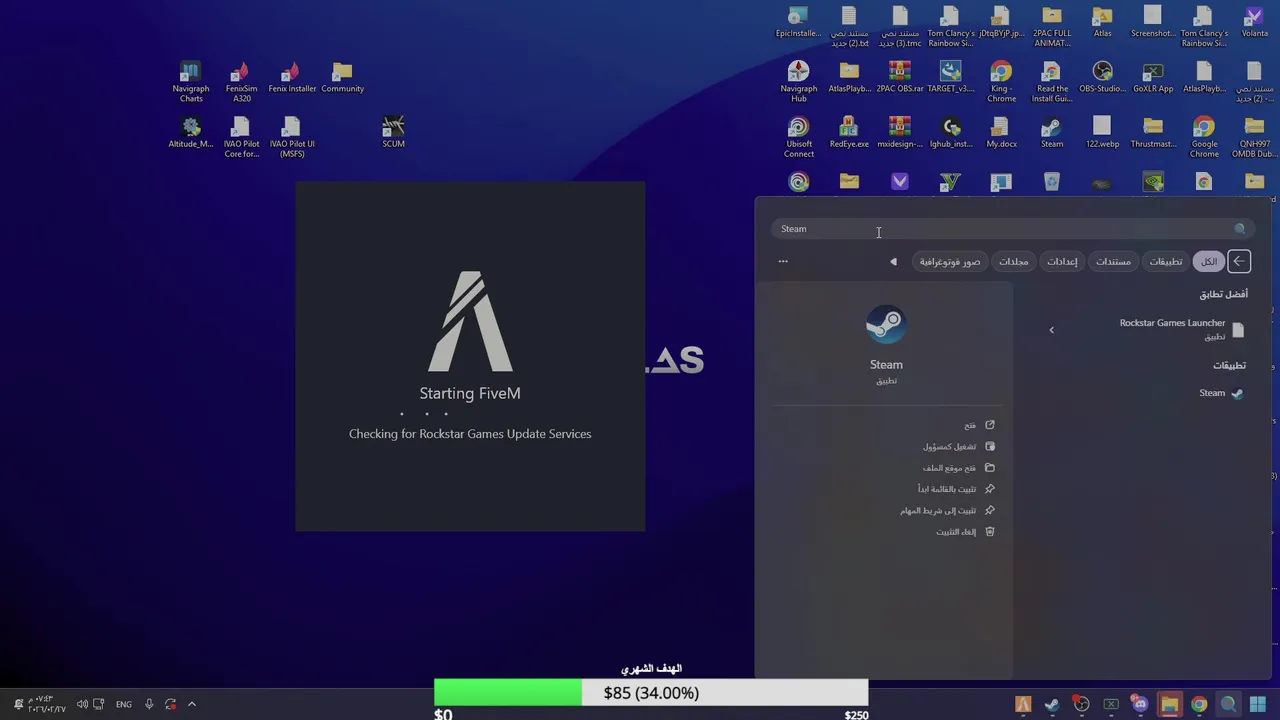Screen dimensions: 1280x720
Task: Launch OBS-Studio from the desktop
Action: [x=1102, y=78]
